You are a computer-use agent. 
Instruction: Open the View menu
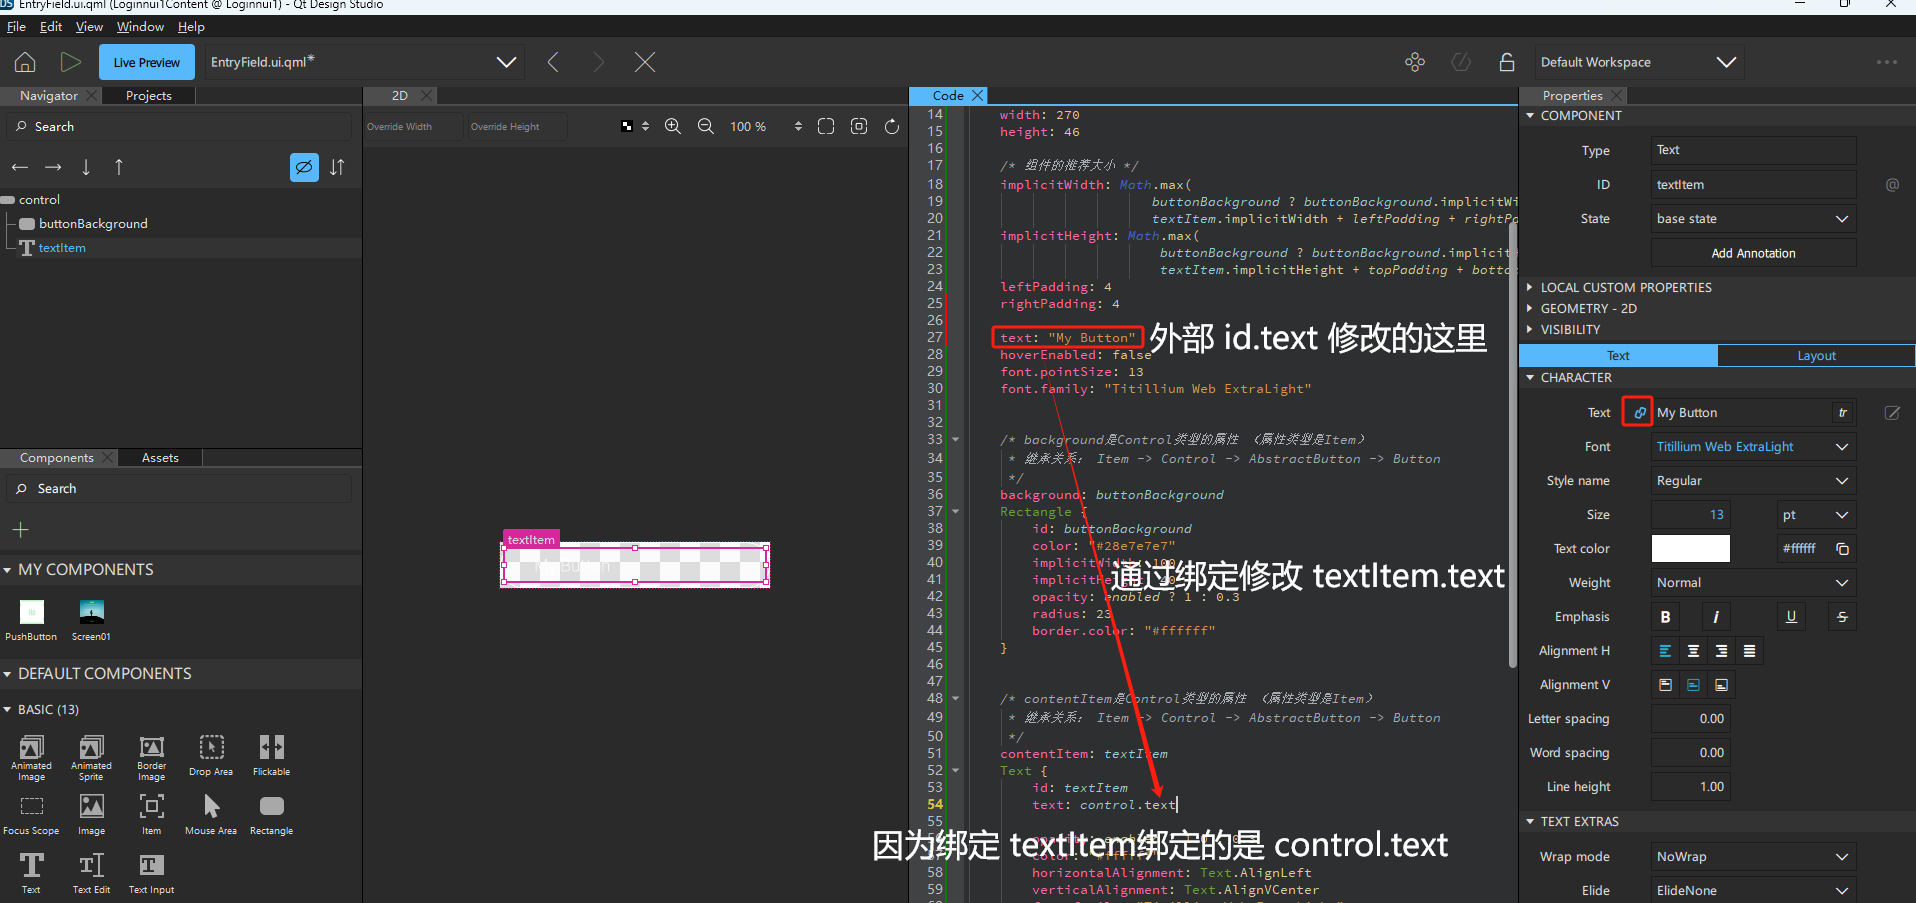(89, 27)
